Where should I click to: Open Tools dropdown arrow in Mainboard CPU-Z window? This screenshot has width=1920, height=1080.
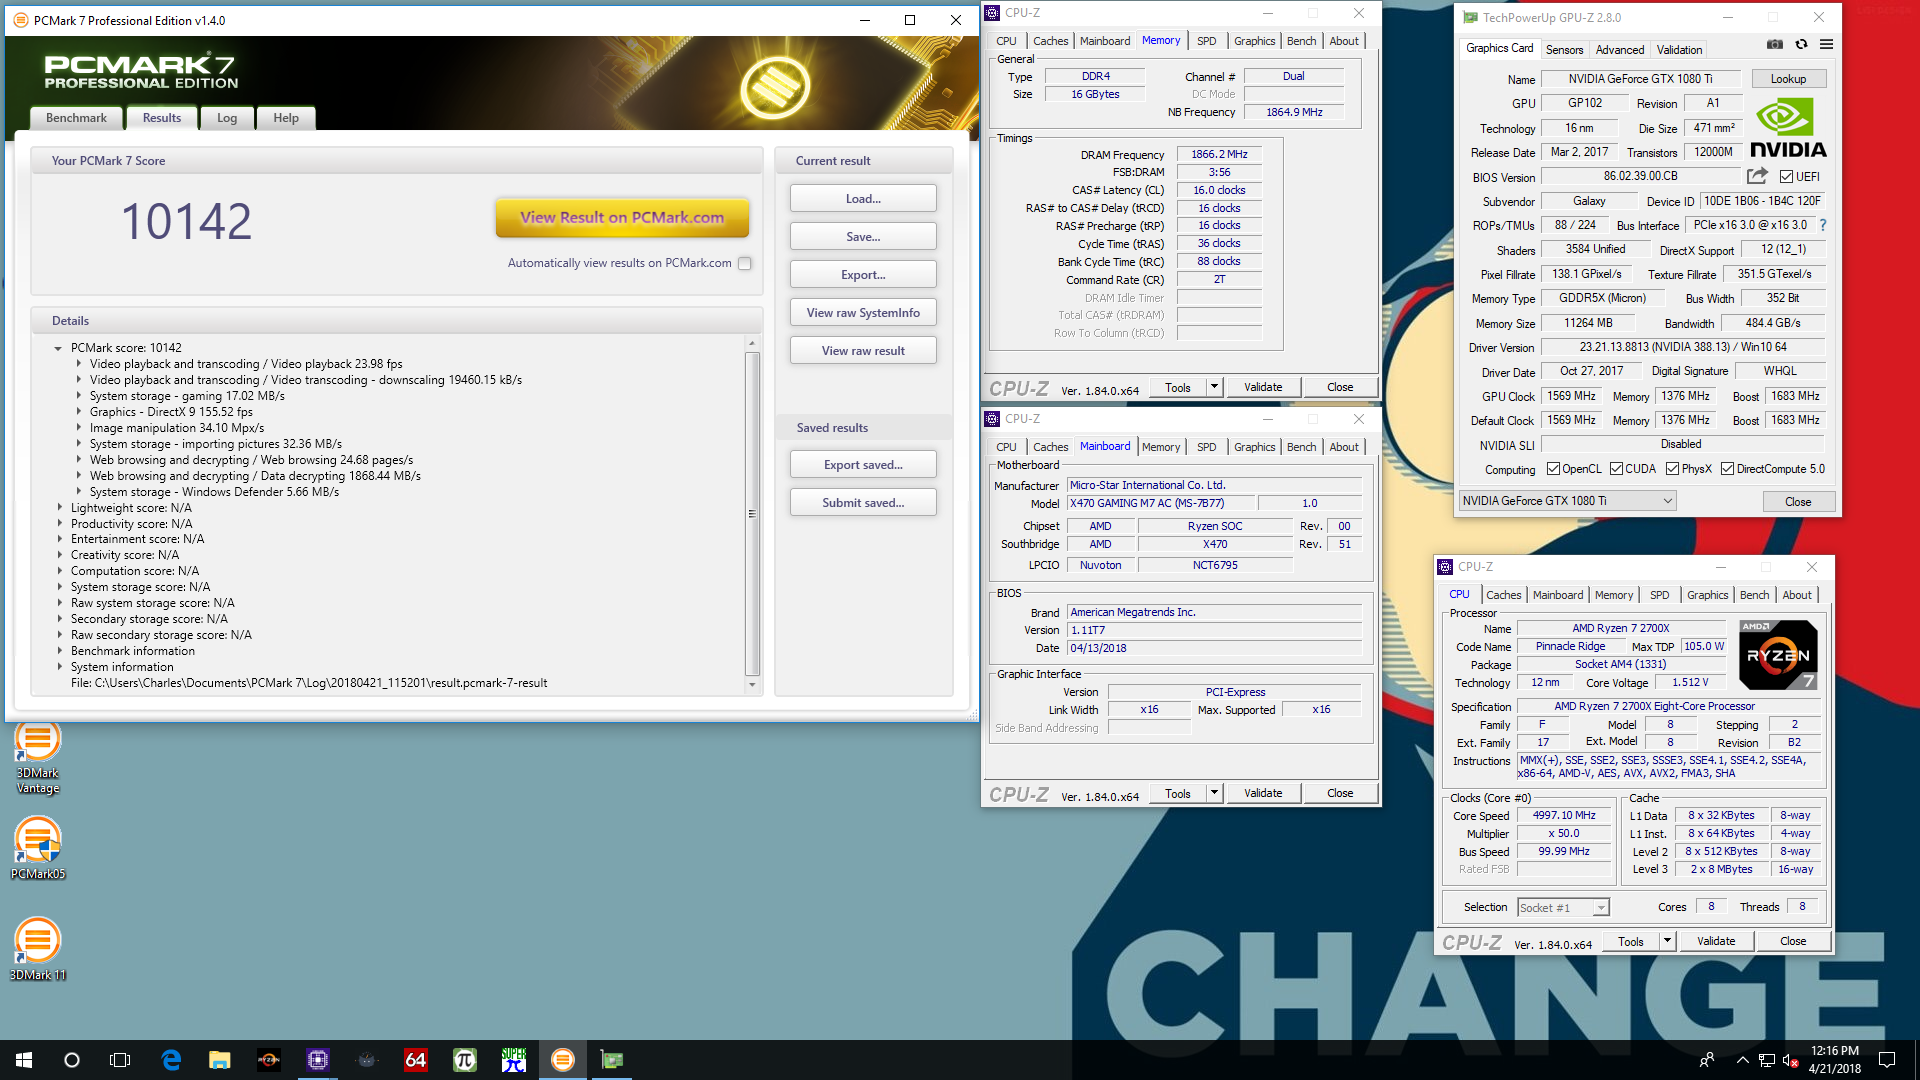tap(1214, 793)
